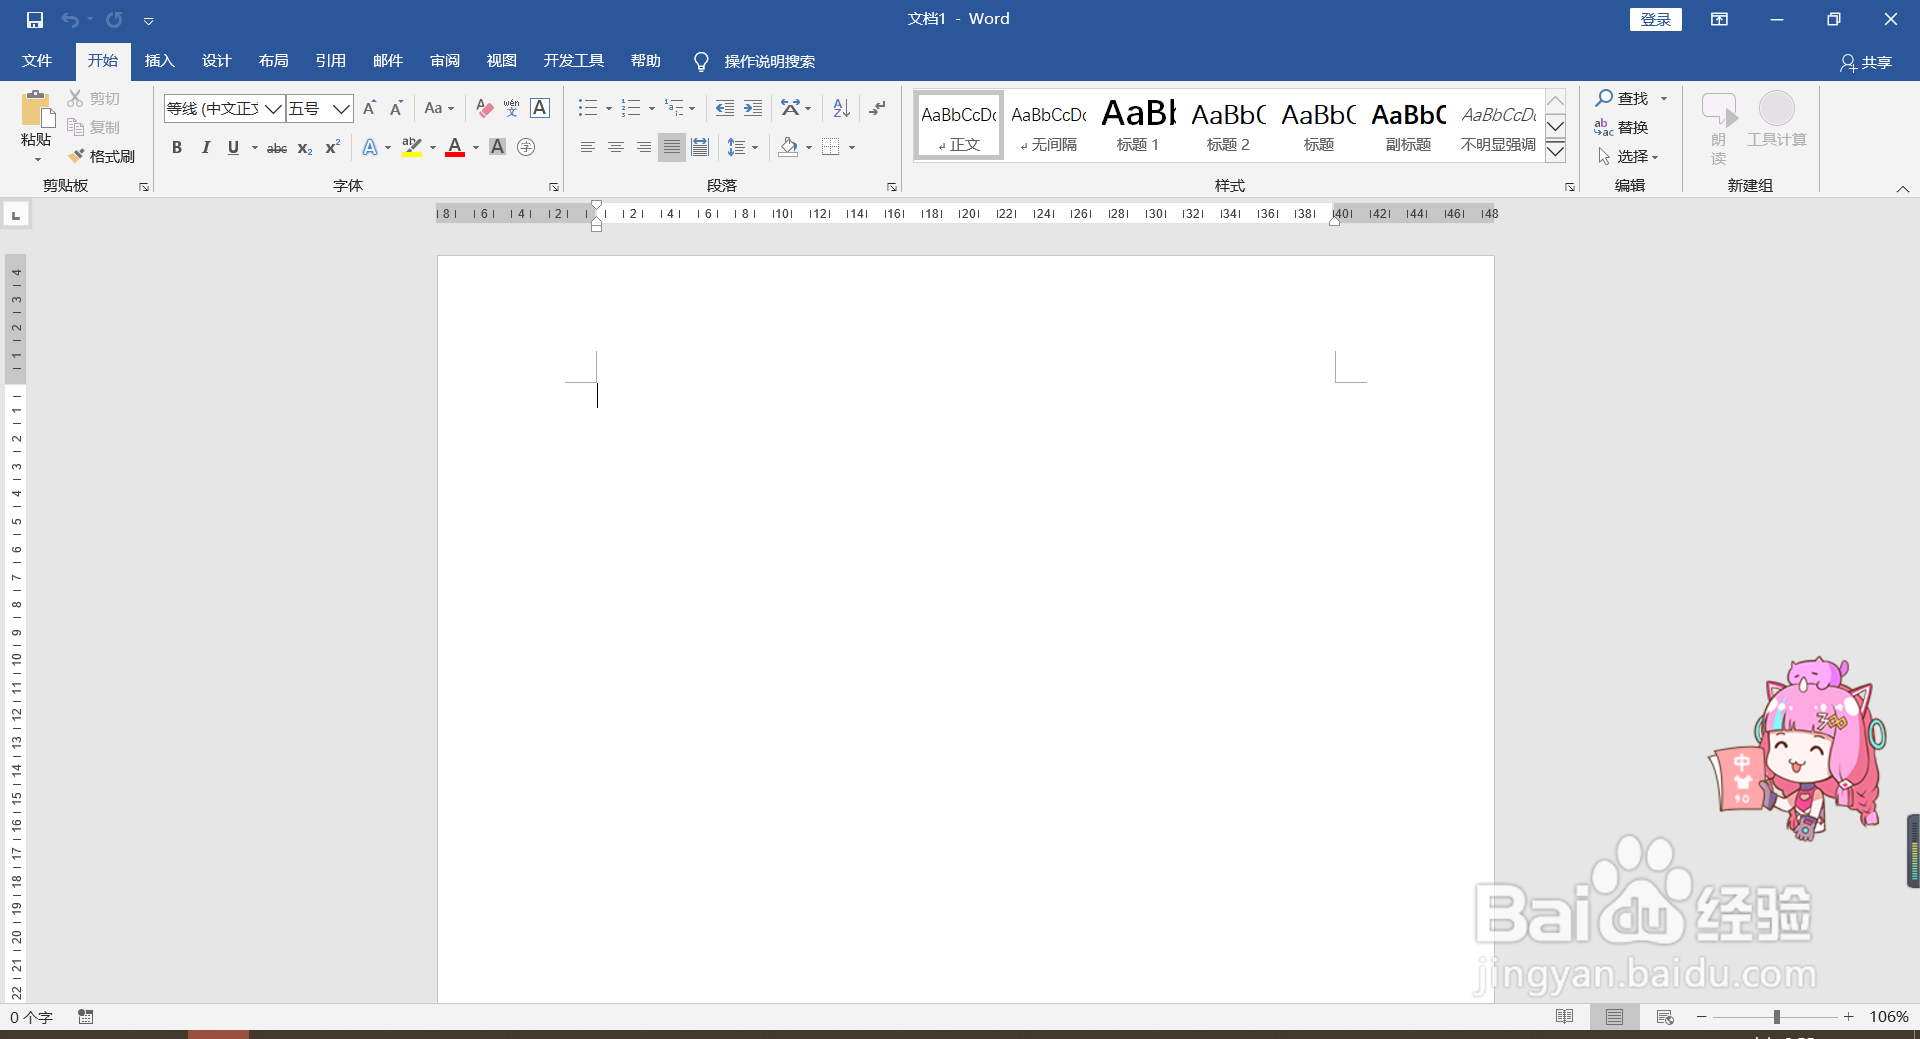Click the Cut (剪切) scissors icon
Screen dimensions: 1920x1039
coord(76,98)
